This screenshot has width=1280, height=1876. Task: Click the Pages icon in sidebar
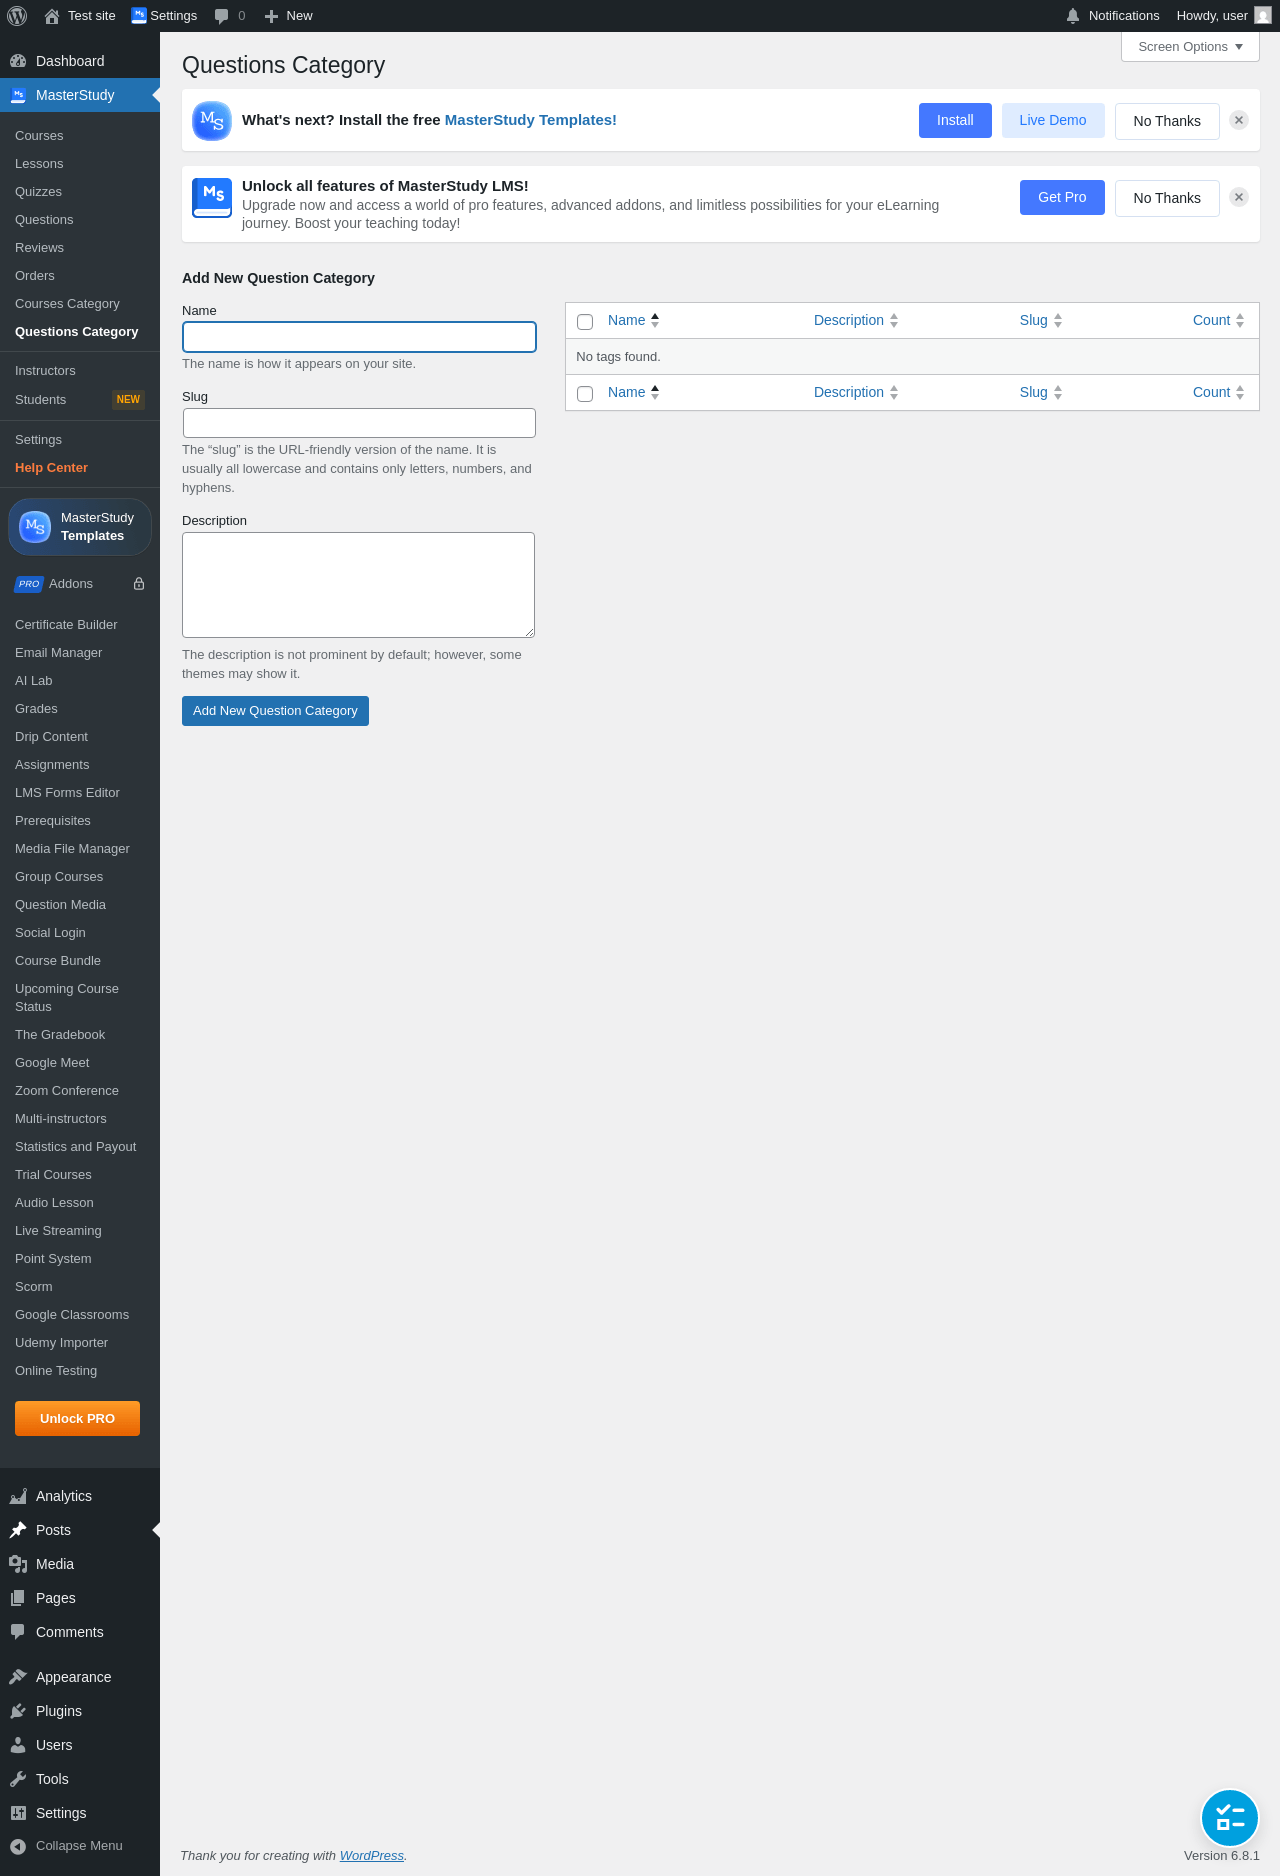pyautogui.click(x=18, y=1598)
